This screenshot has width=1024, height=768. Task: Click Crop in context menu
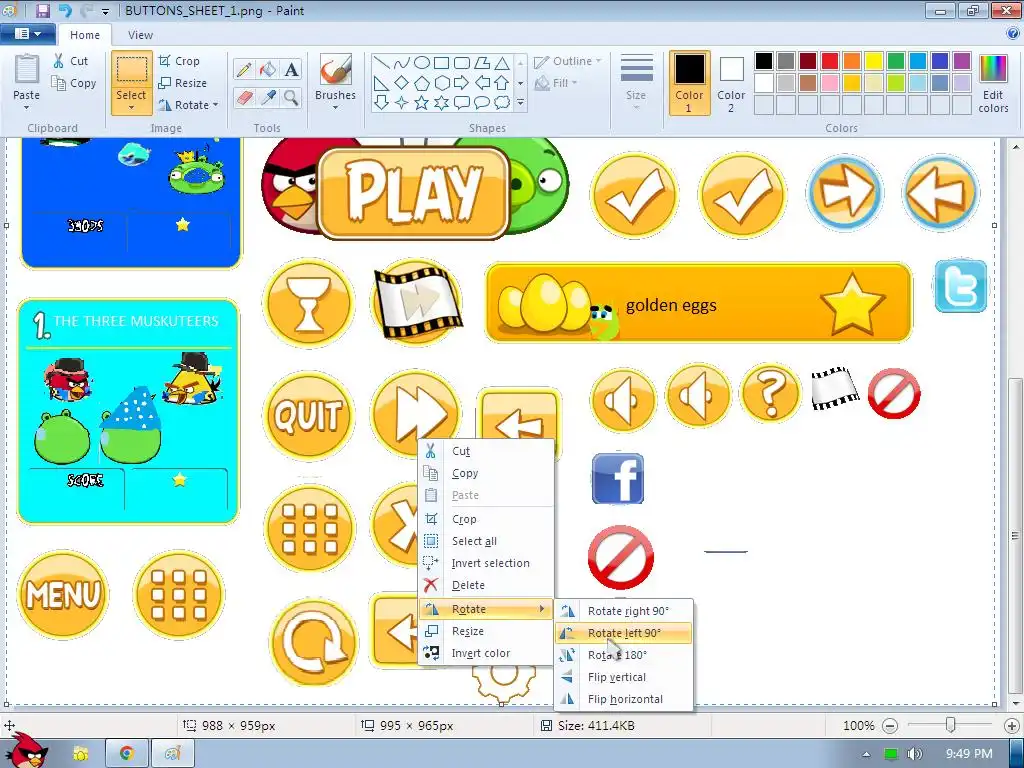tap(486, 519)
